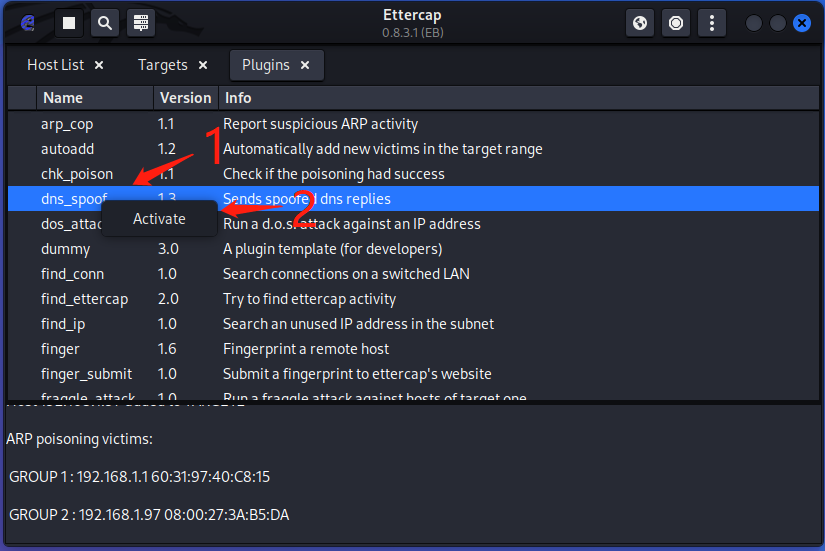Click version 2.0 of find_ettercap

click(168, 299)
